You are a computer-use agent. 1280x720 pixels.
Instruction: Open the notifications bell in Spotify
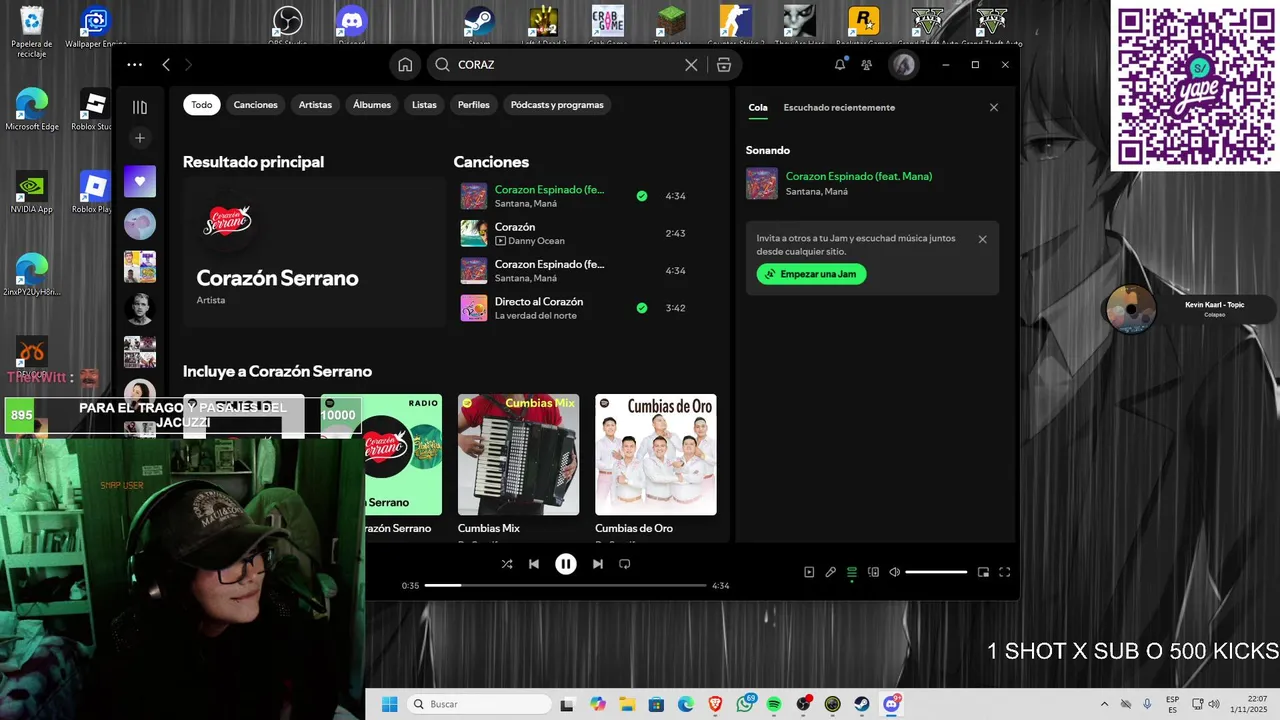tap(840, 65)
